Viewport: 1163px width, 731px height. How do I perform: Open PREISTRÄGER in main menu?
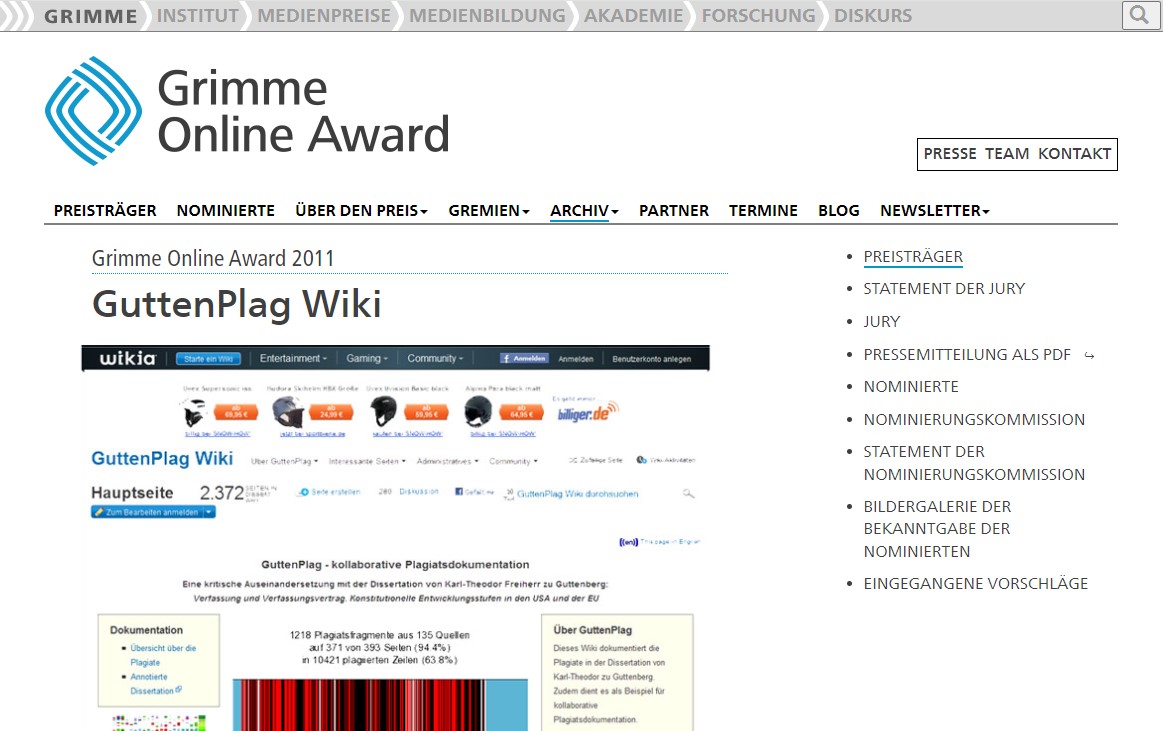point(105,211)
